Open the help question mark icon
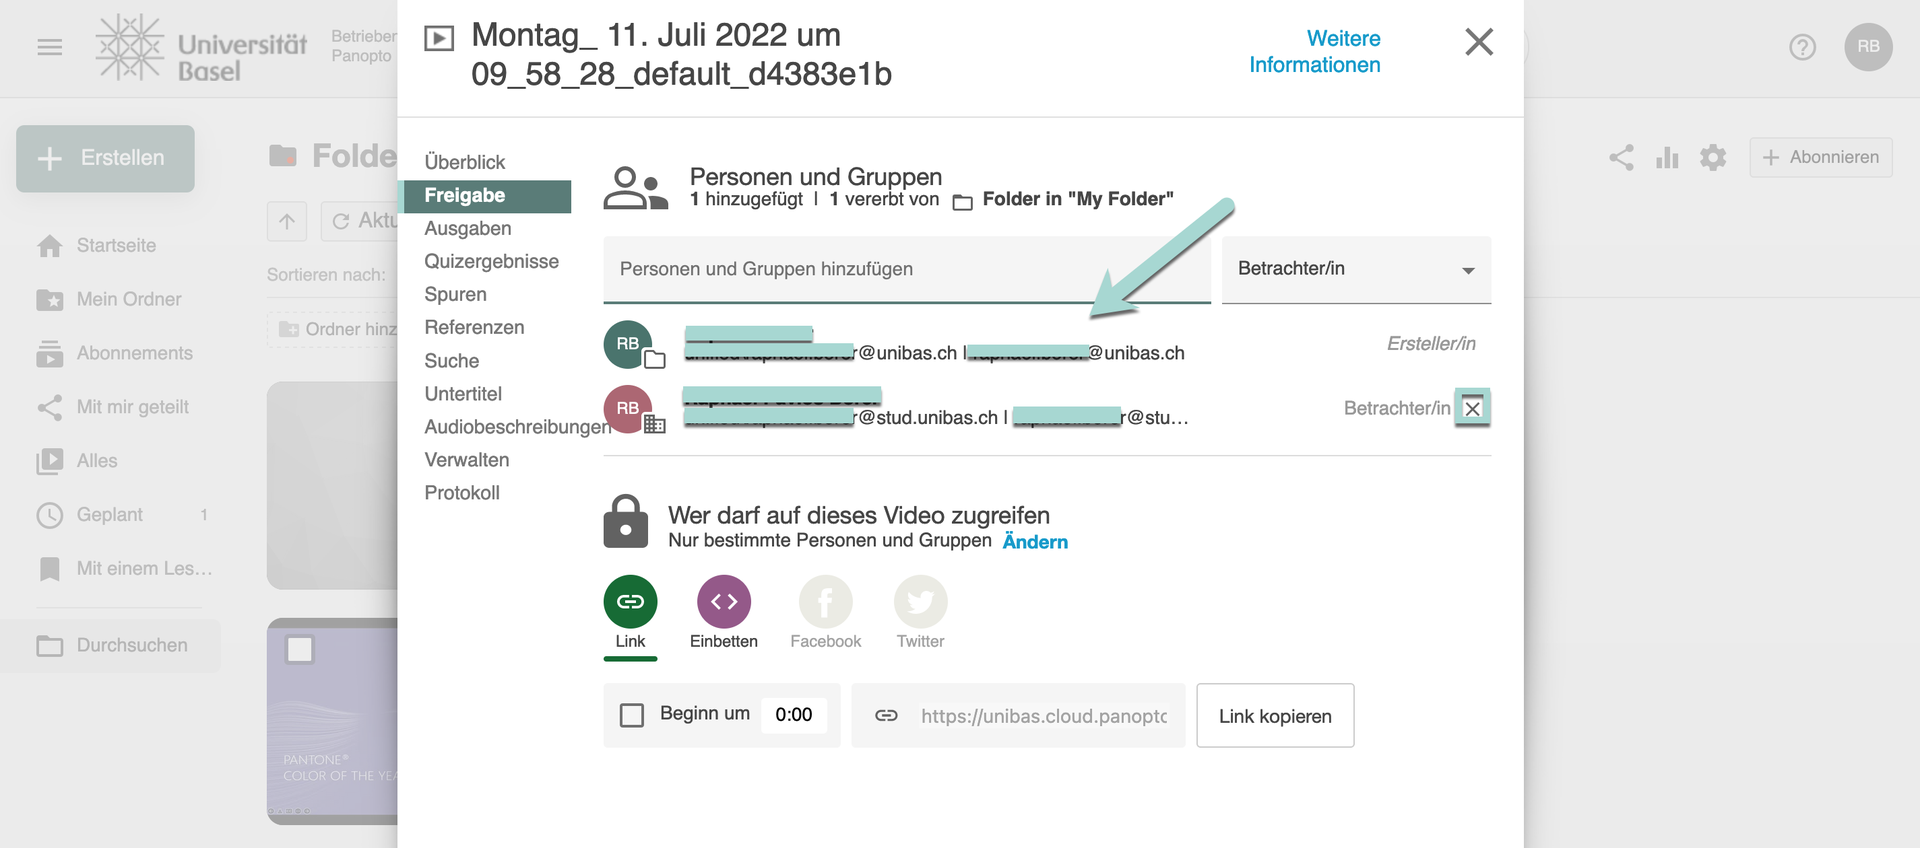 (x=1802, y=47)
